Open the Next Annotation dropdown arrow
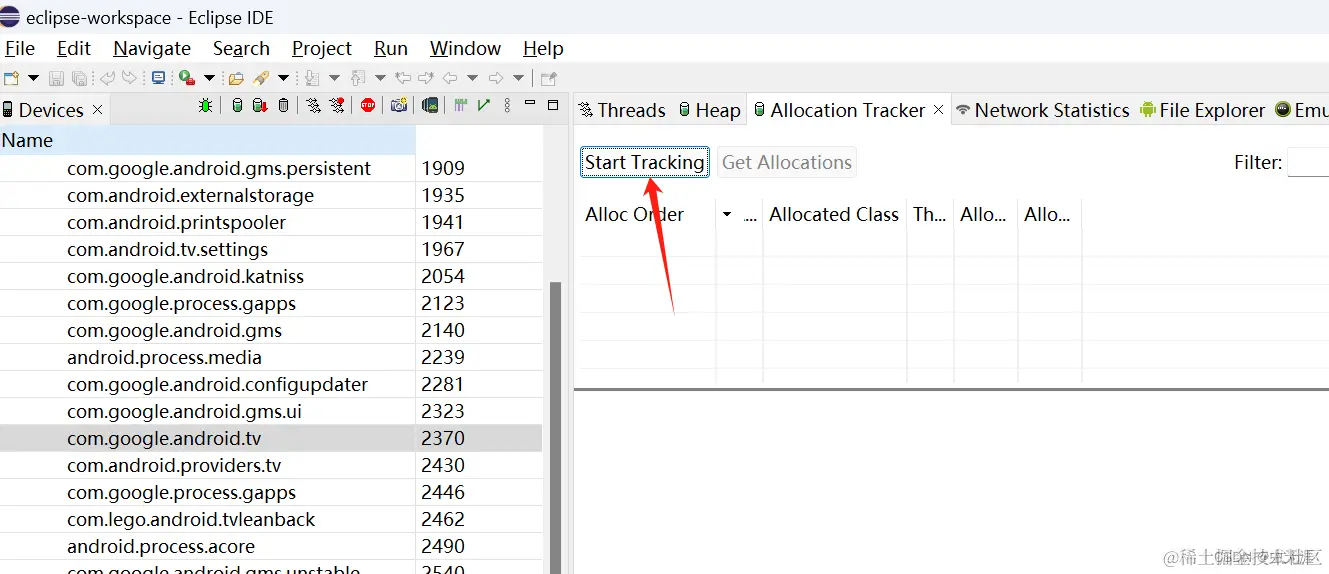 [334, 78]
